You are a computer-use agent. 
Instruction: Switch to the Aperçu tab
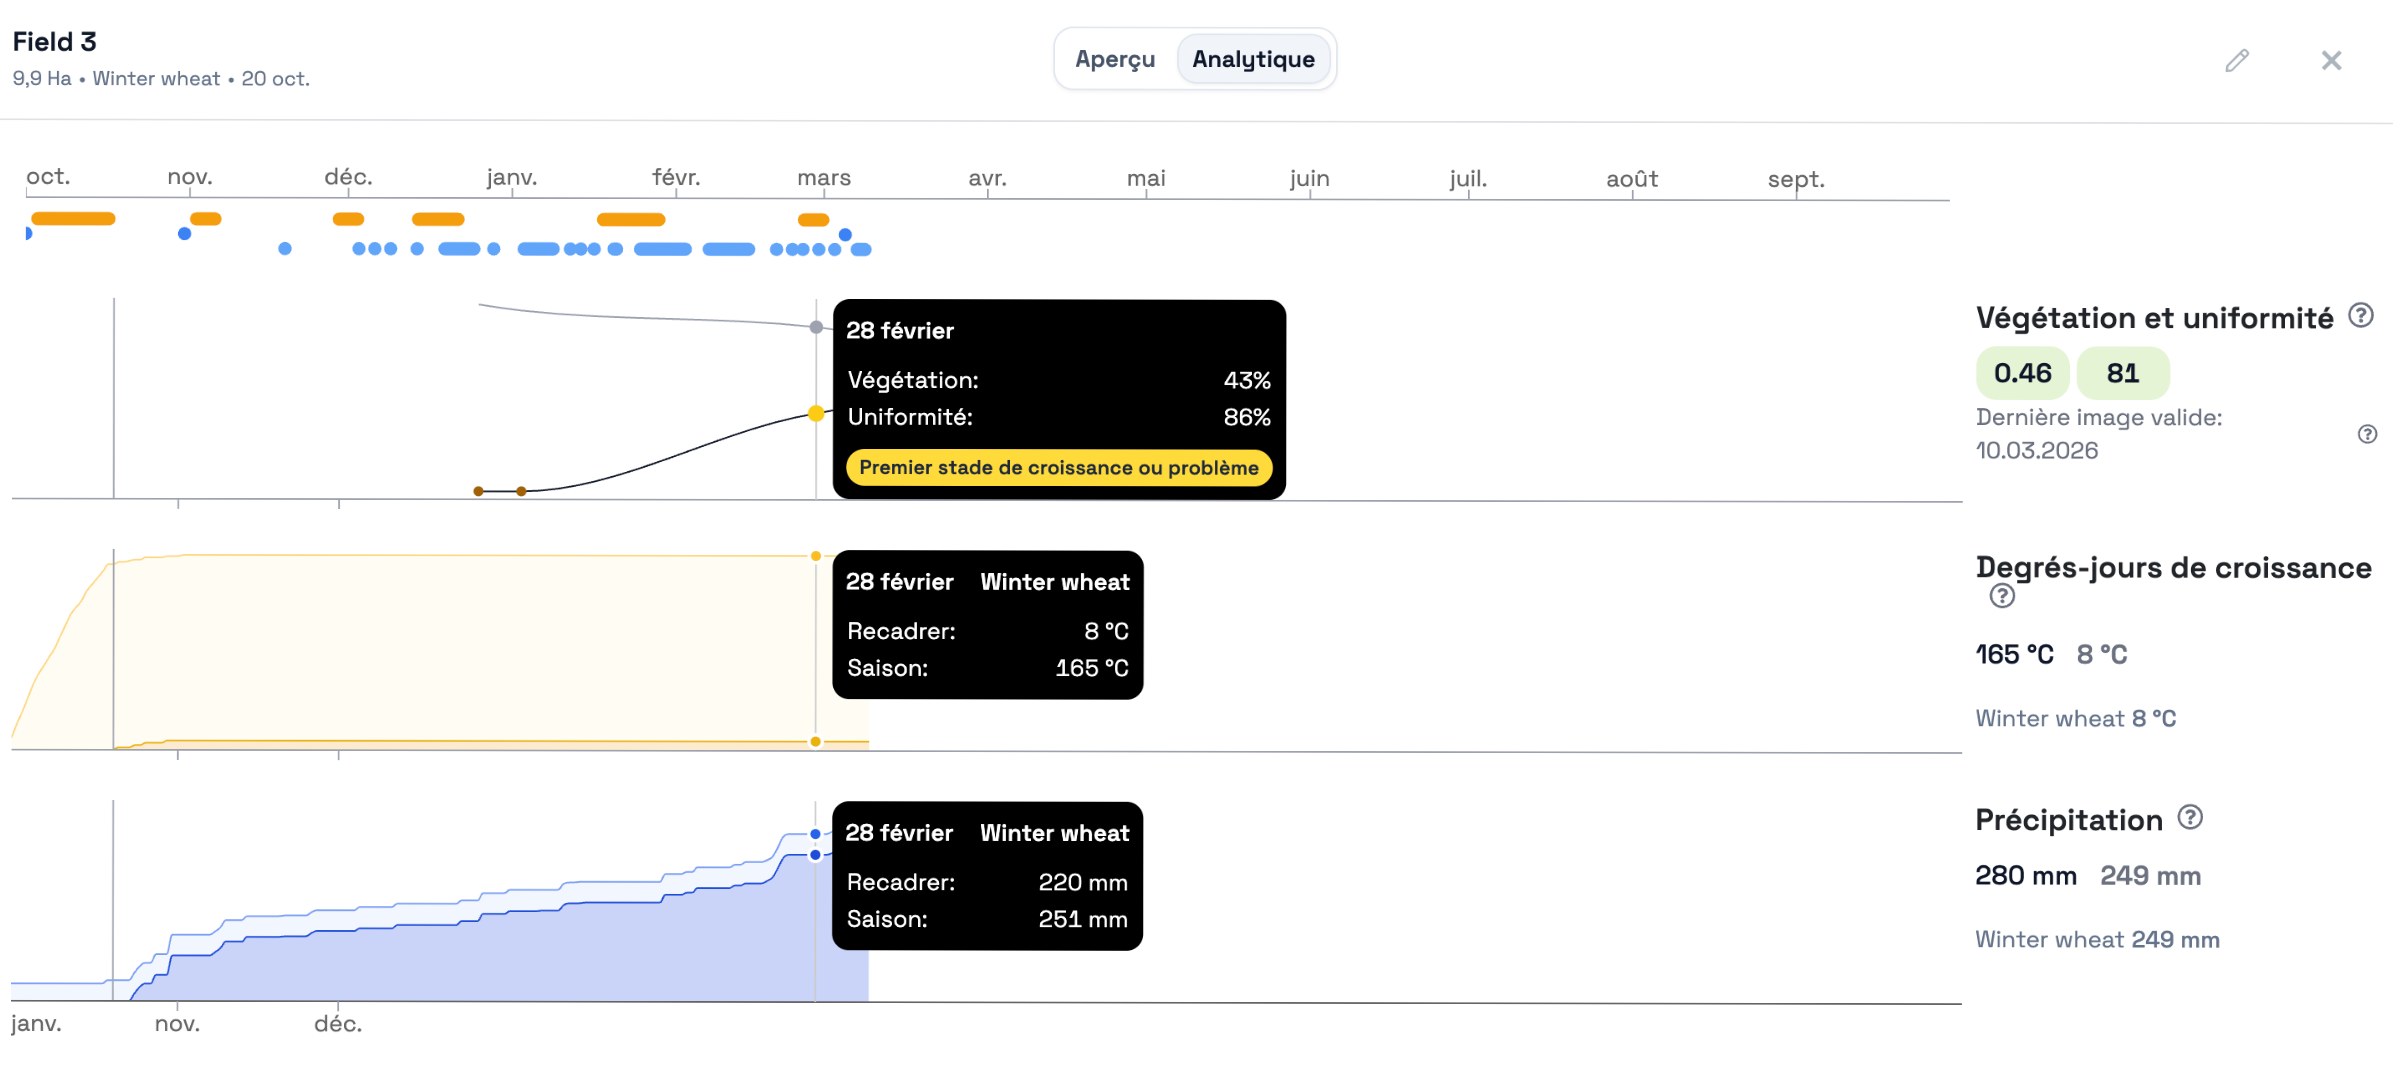click(1115, 60)
